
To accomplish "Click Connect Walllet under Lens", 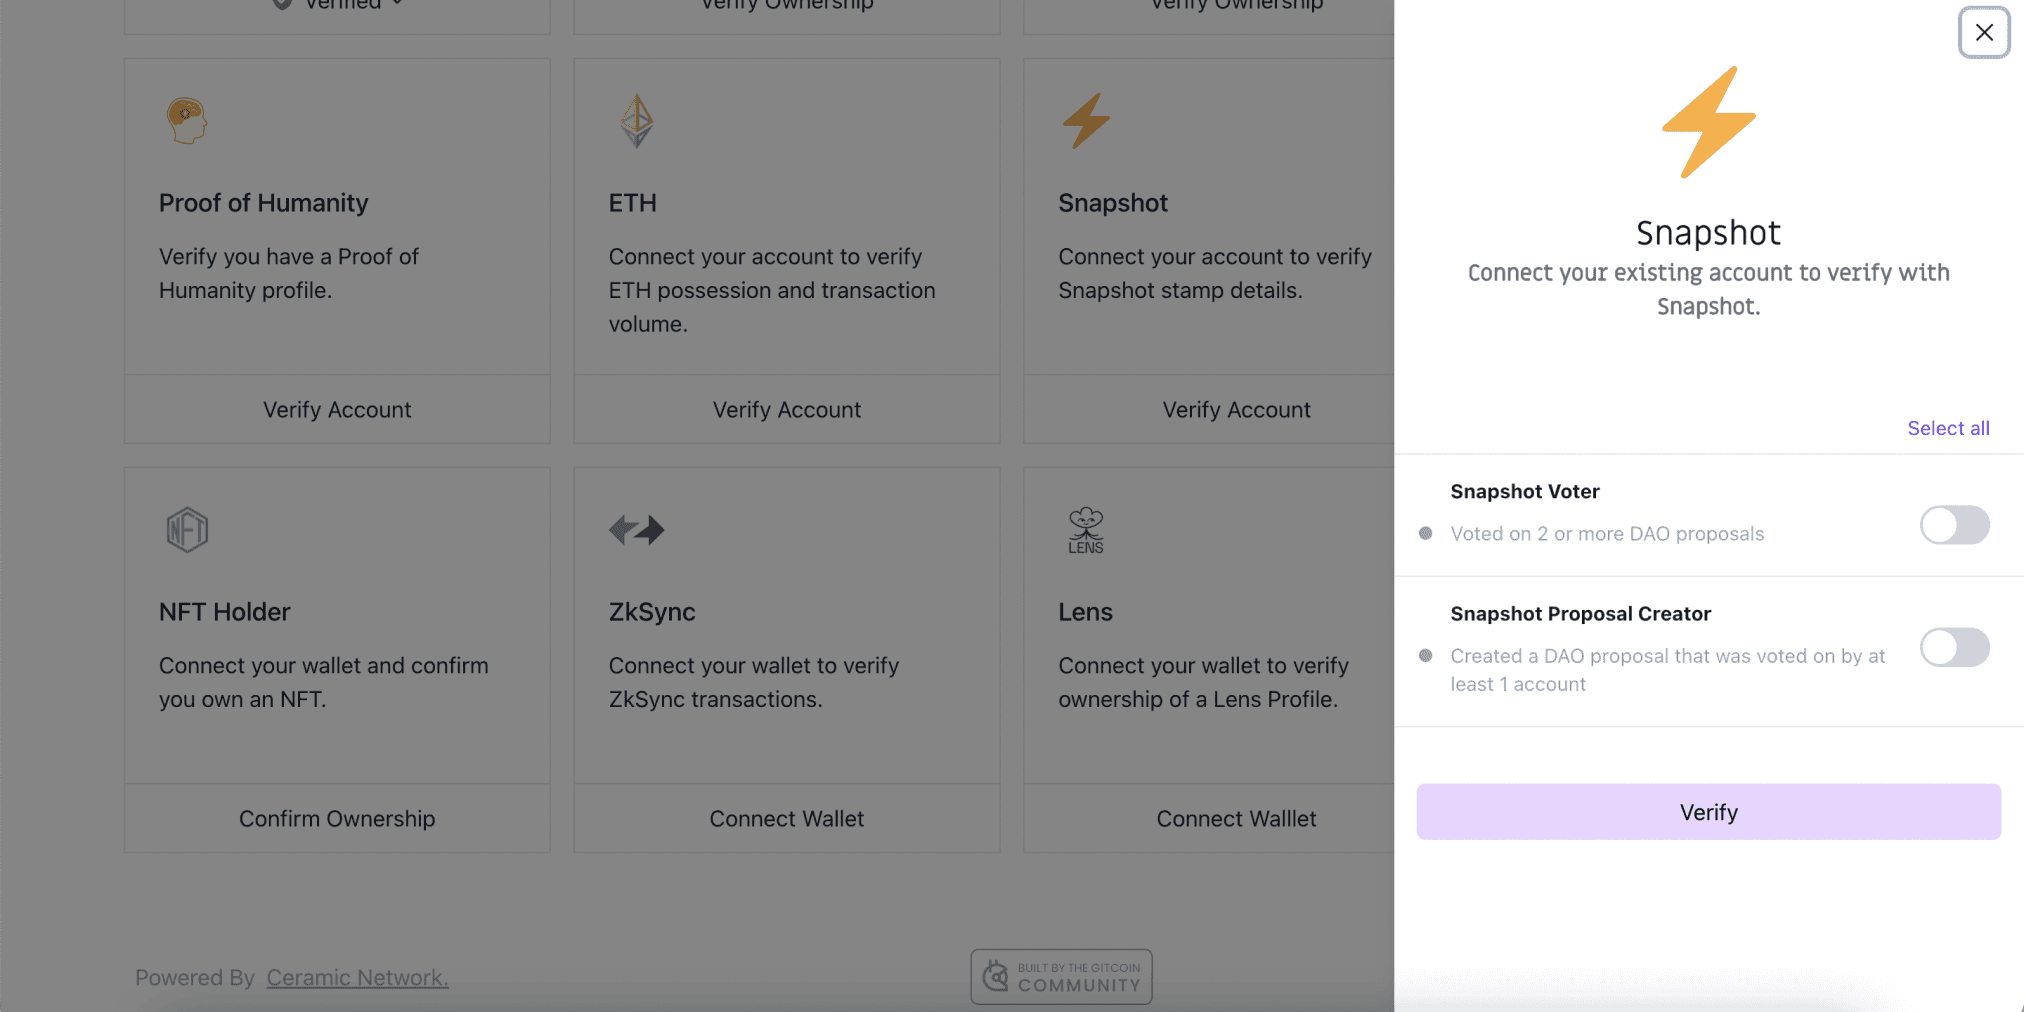I will pyautogui.click(x=1236, y=819).
